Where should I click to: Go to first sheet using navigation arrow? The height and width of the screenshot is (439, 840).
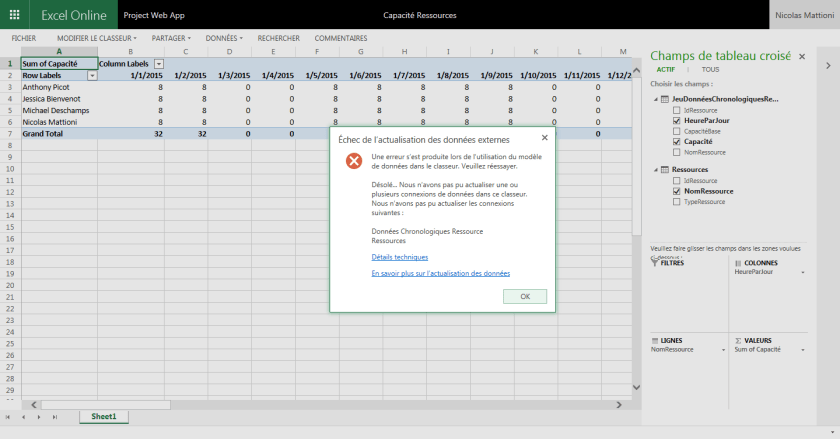coord(8,416)
